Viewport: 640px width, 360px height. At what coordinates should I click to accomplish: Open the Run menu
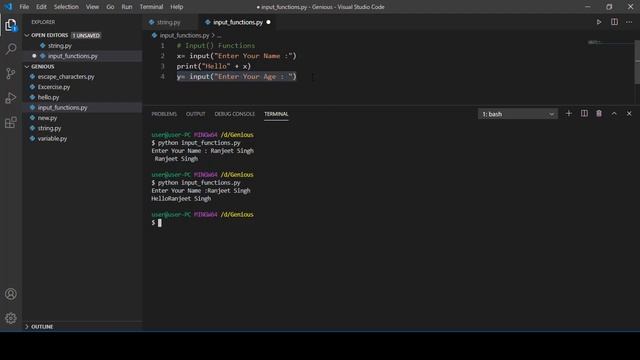tap(127, 7)
